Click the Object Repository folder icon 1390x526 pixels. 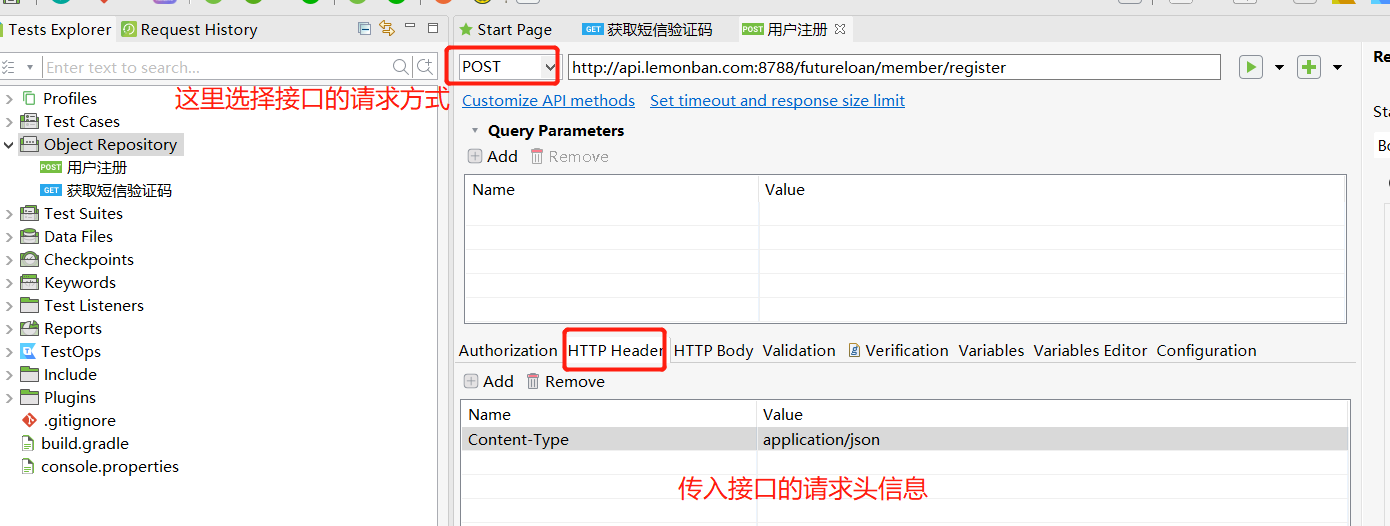point(29,144)
